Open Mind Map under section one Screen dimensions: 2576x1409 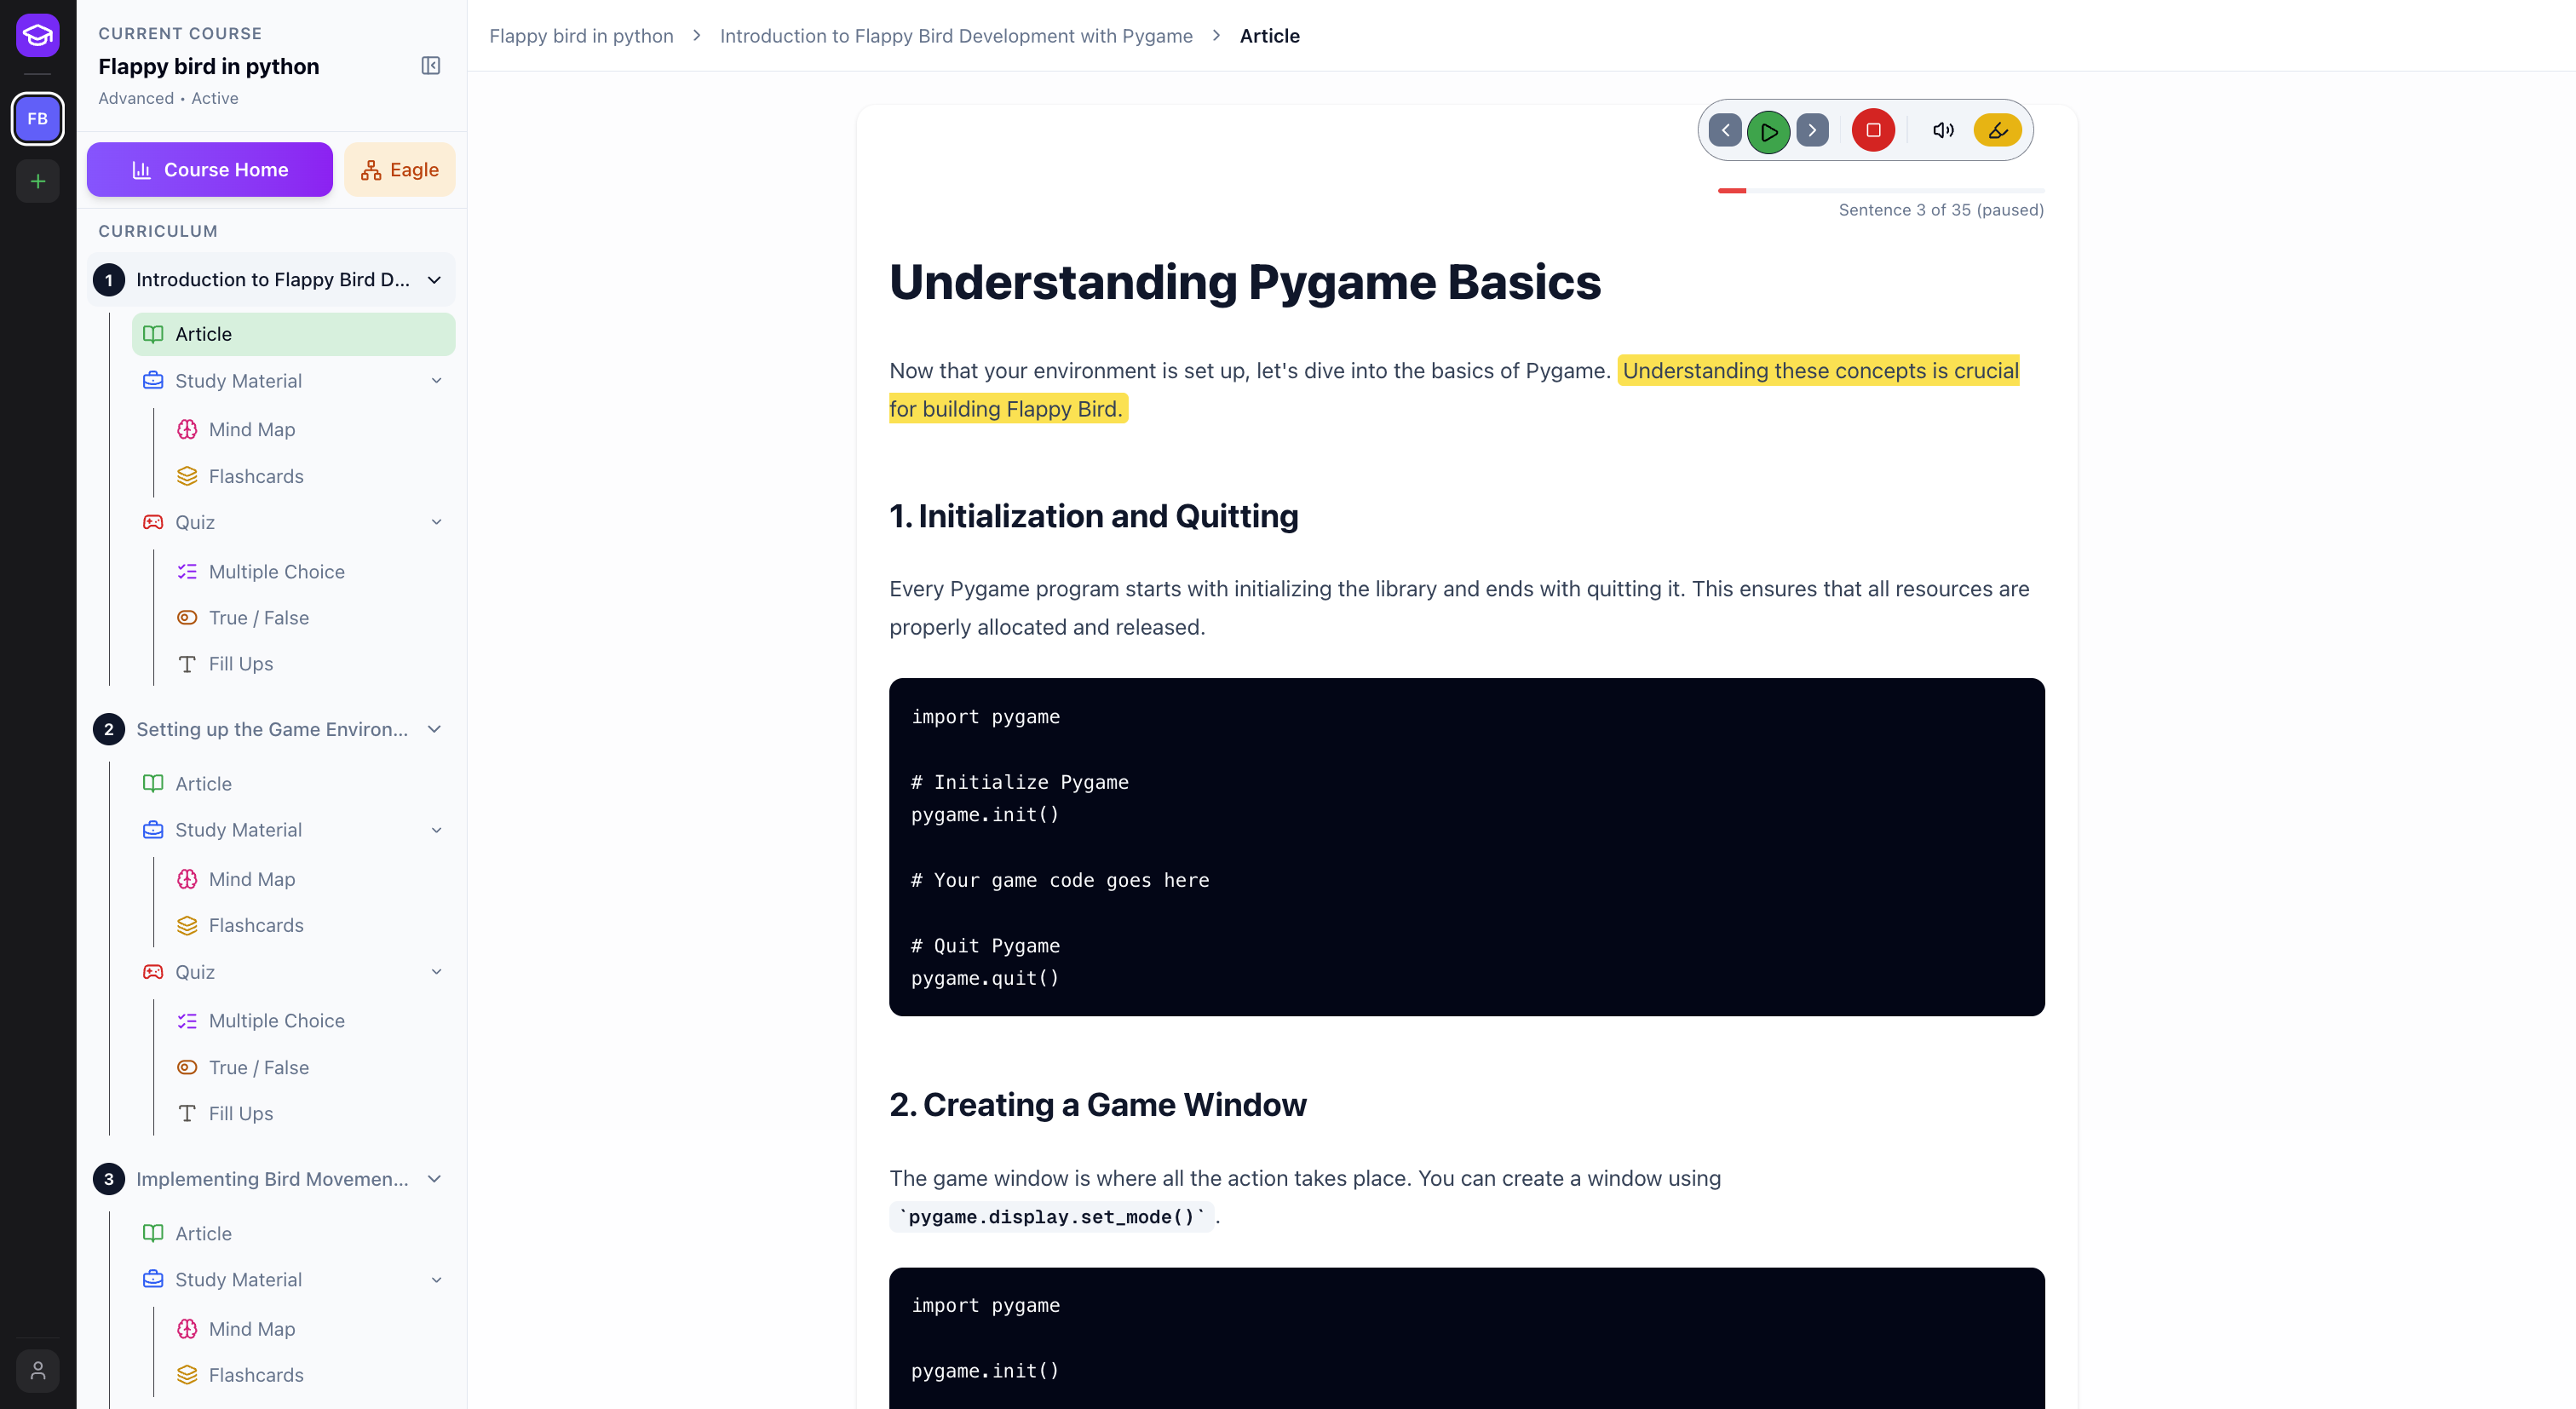(251, 429)
